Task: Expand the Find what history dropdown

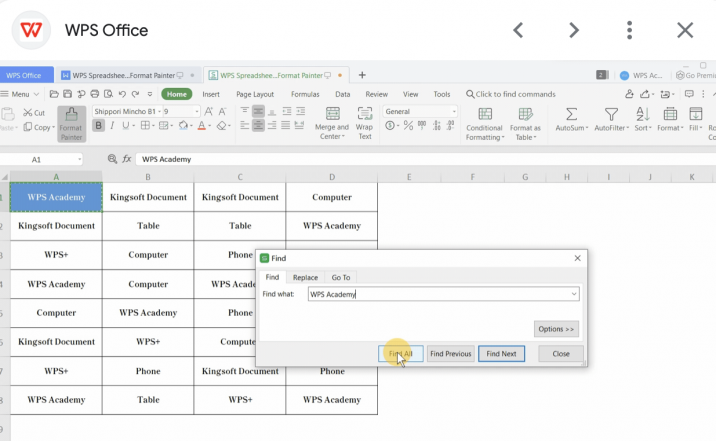Action: (x=574, y=294)
